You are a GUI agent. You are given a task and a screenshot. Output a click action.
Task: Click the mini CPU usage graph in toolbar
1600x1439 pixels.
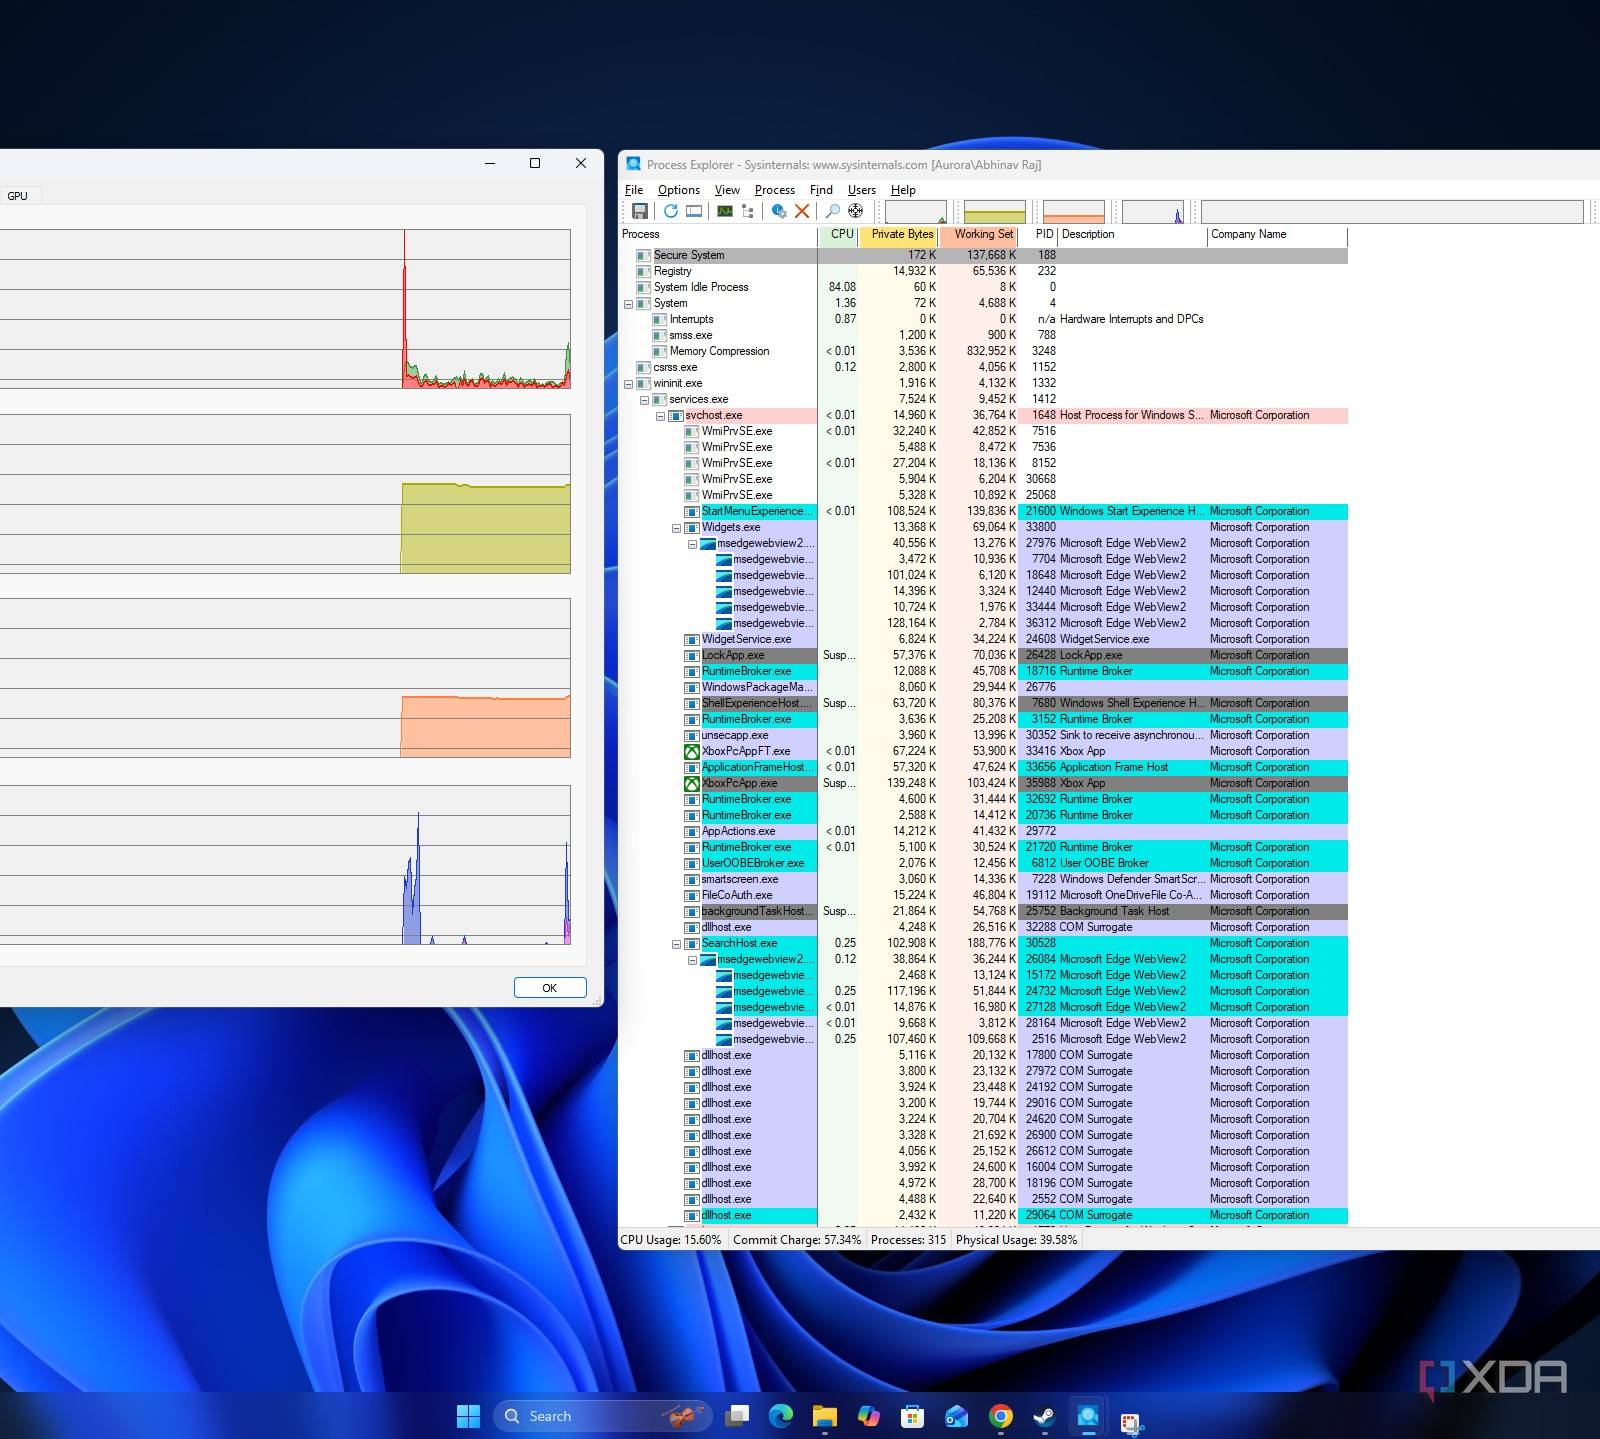[x=915, y=212]
